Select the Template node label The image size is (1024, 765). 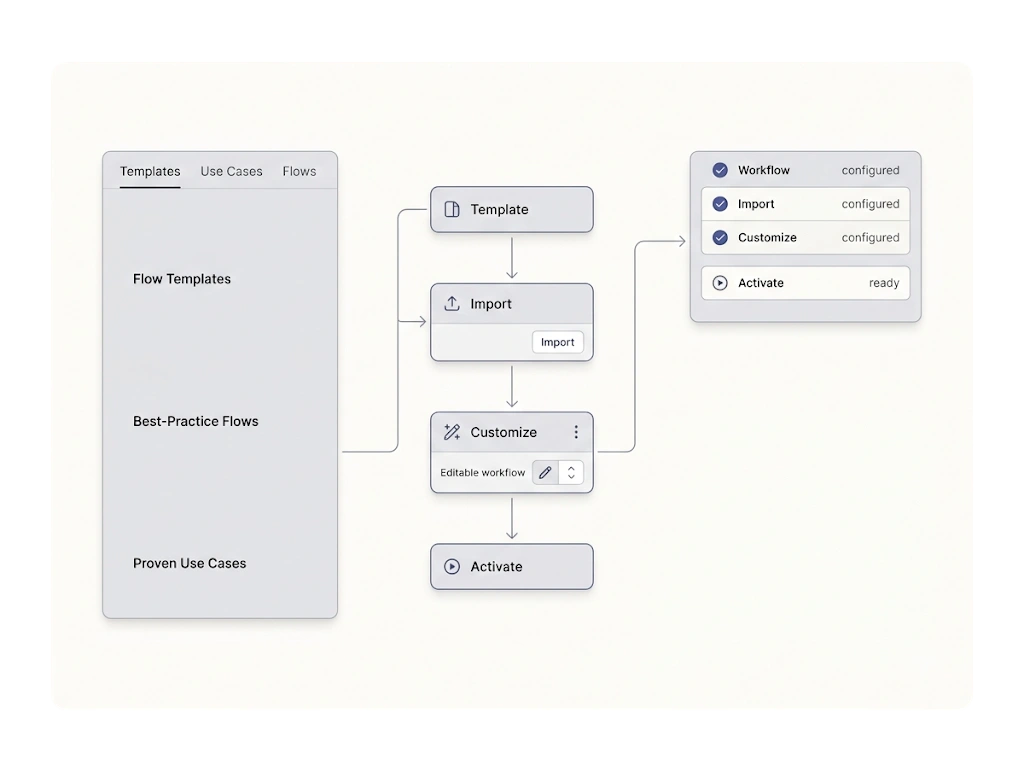tap(500, 210)
